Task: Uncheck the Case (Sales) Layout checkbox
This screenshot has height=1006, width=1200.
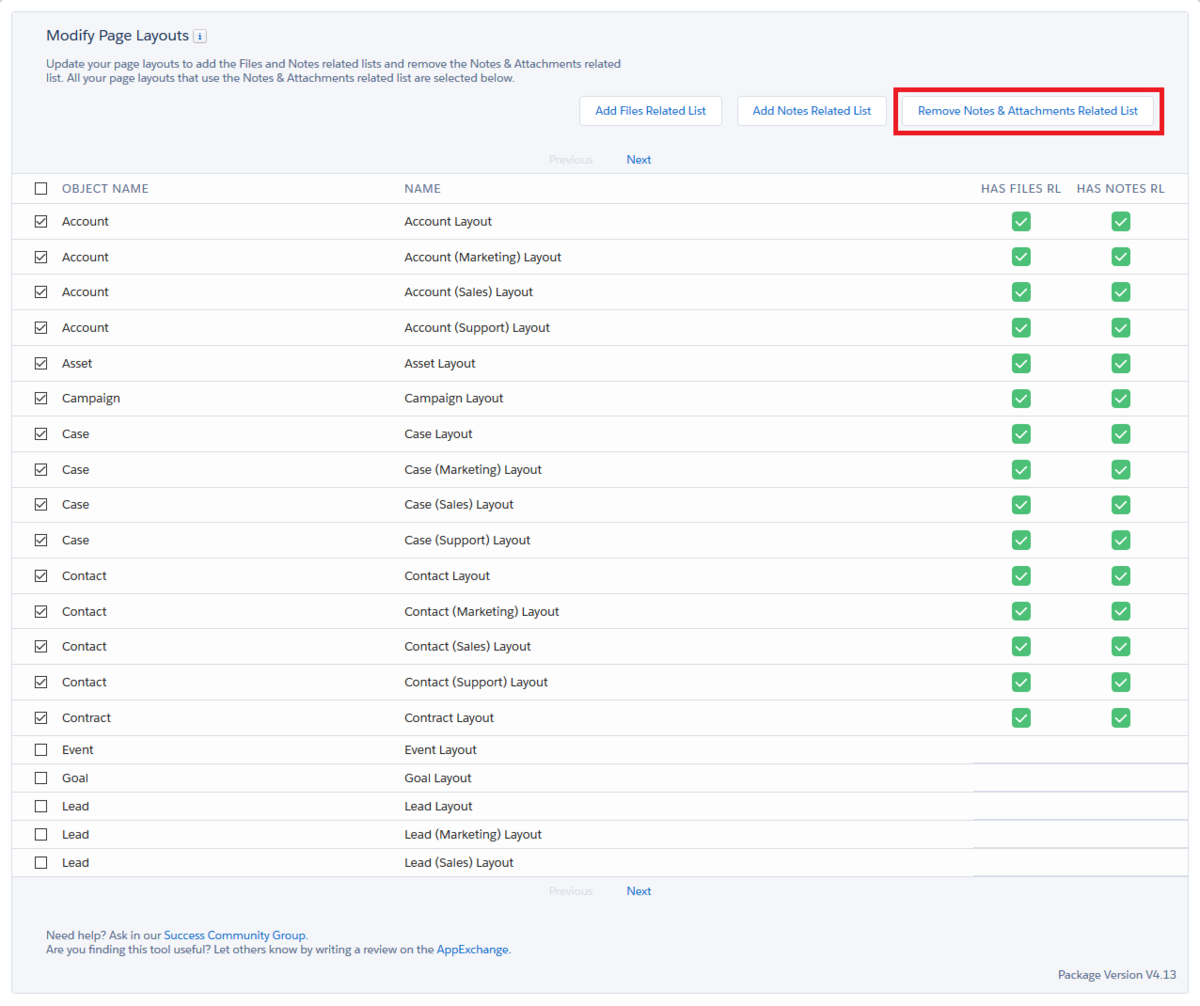Action: [41, 504]
